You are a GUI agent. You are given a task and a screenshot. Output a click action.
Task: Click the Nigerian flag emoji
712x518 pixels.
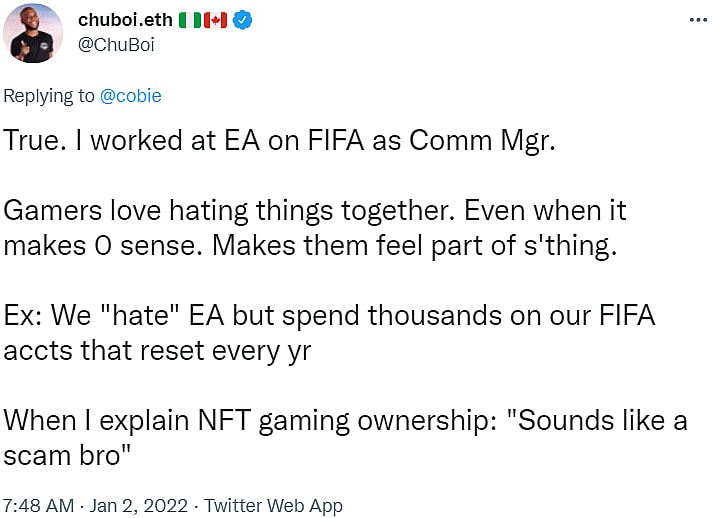point(191,21)
